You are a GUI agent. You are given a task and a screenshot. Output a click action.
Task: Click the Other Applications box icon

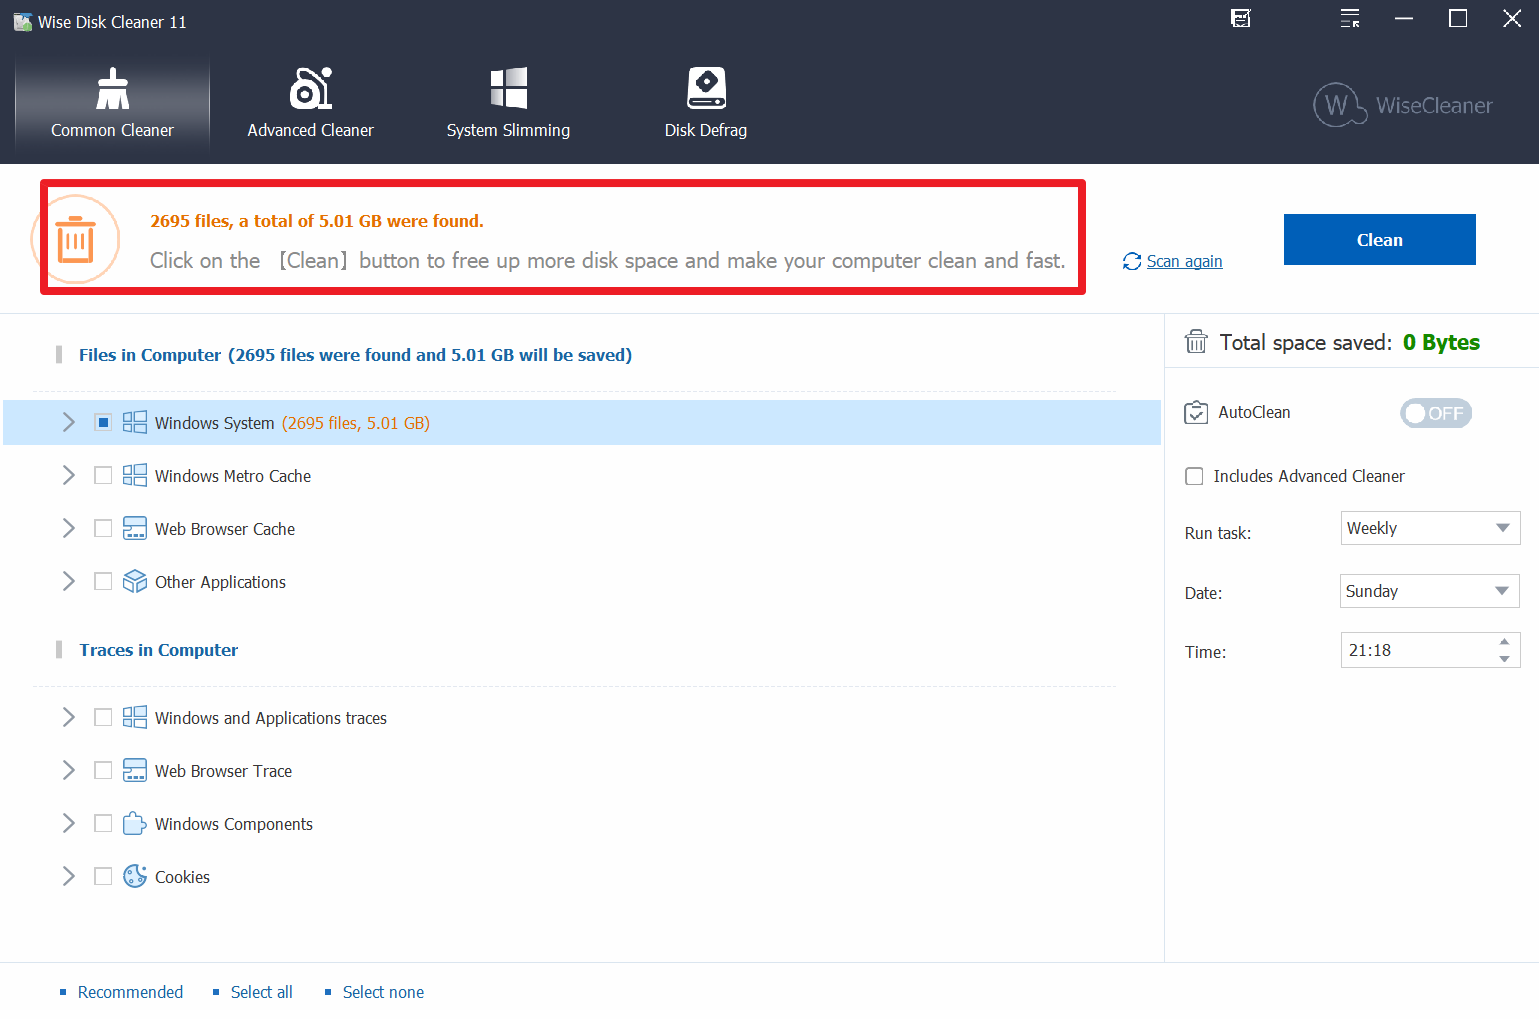click(135, 581)
